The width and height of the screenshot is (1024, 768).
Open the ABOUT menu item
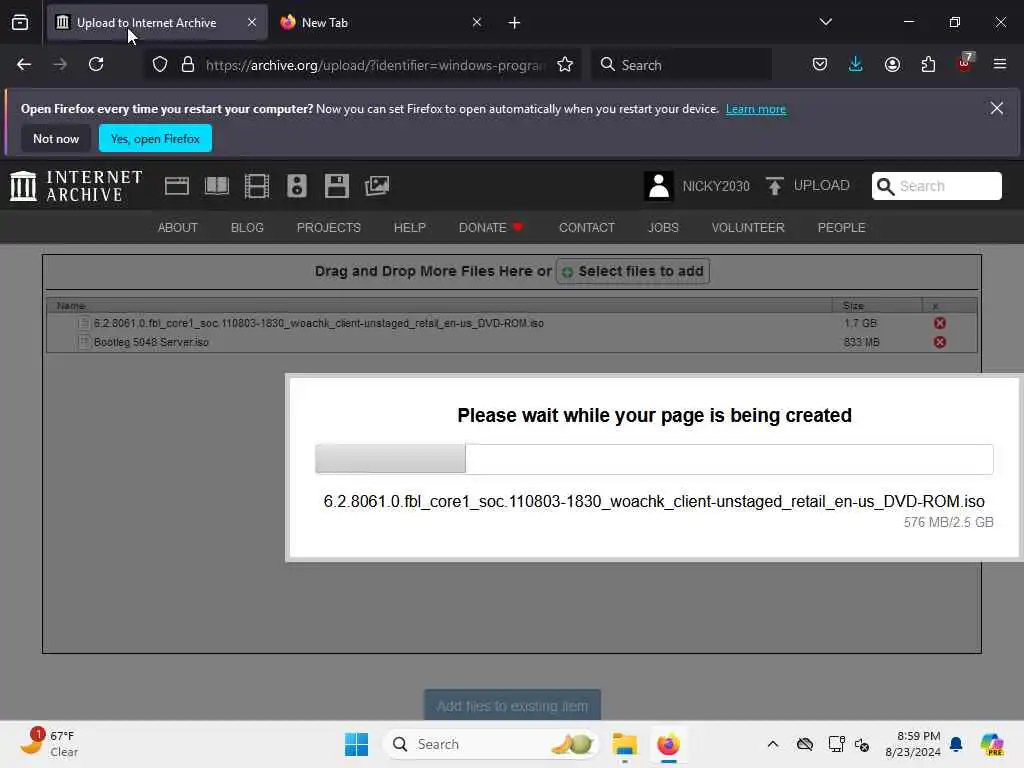click(x=178, y=228)
